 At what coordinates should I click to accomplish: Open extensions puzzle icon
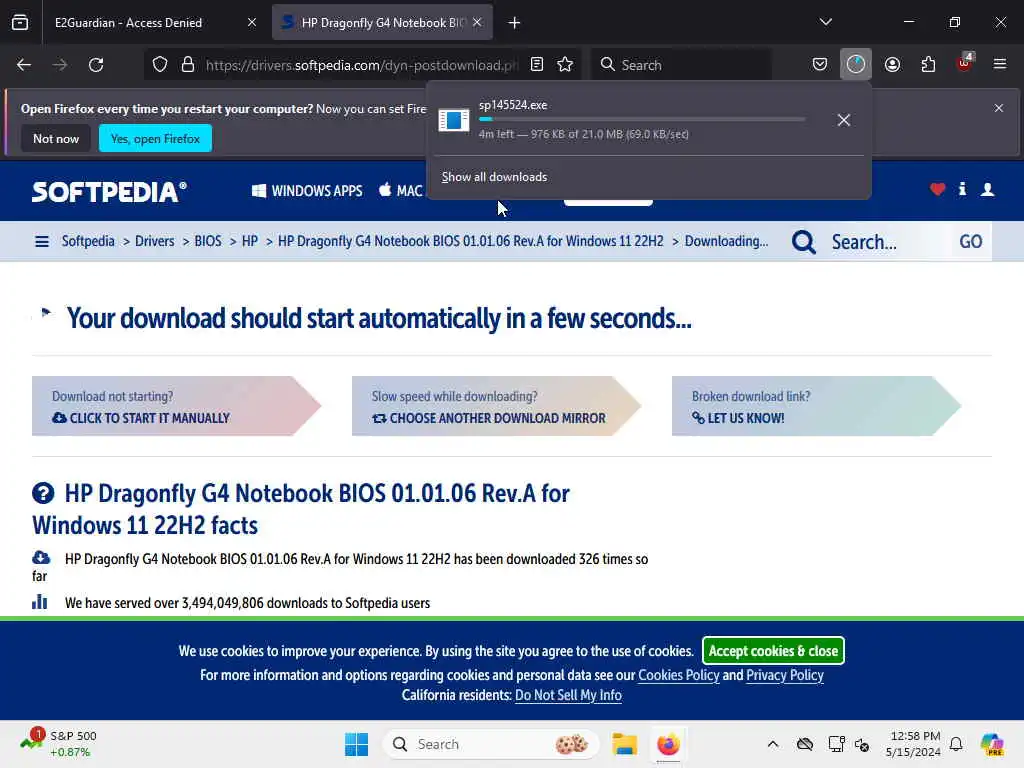coord(928,65)
